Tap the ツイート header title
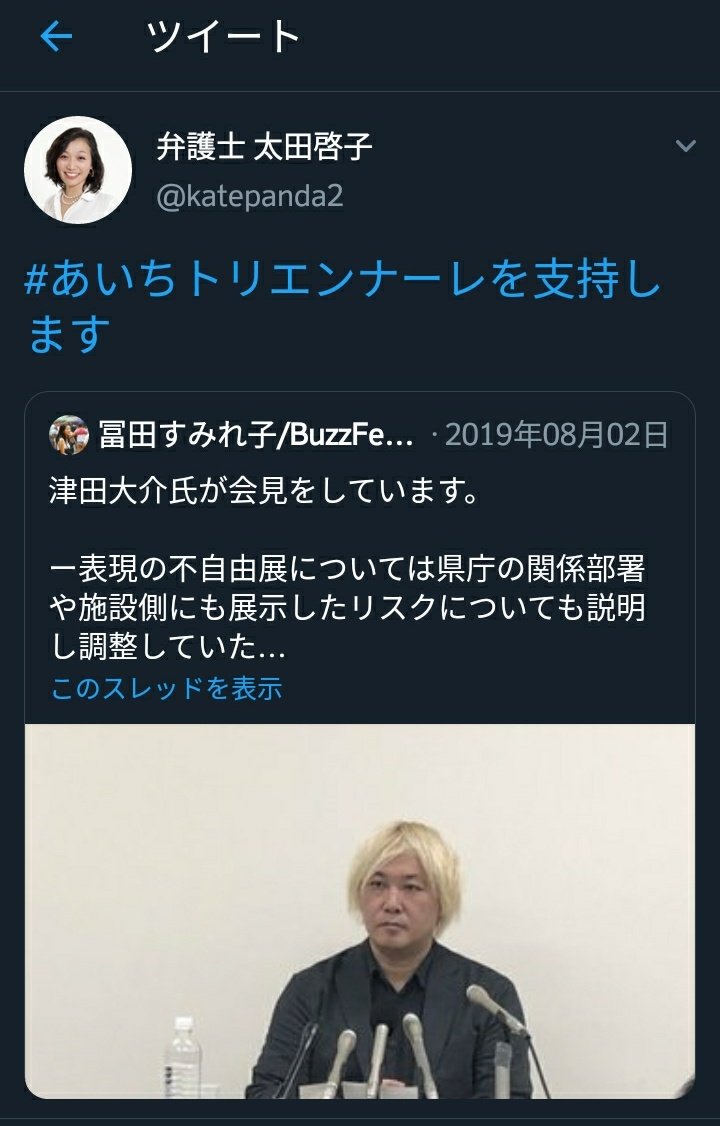The image size is (720, 1126). pos(223,37)
